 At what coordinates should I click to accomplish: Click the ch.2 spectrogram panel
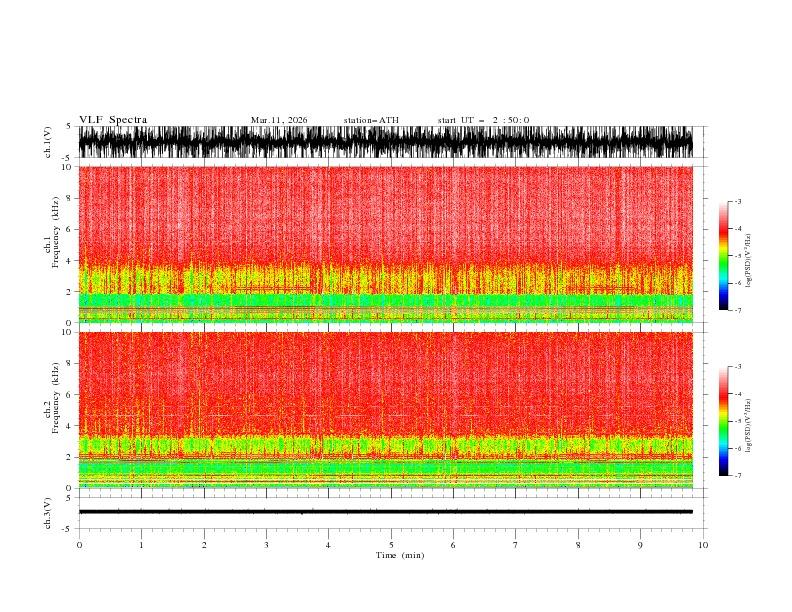[x=386, y=410]
